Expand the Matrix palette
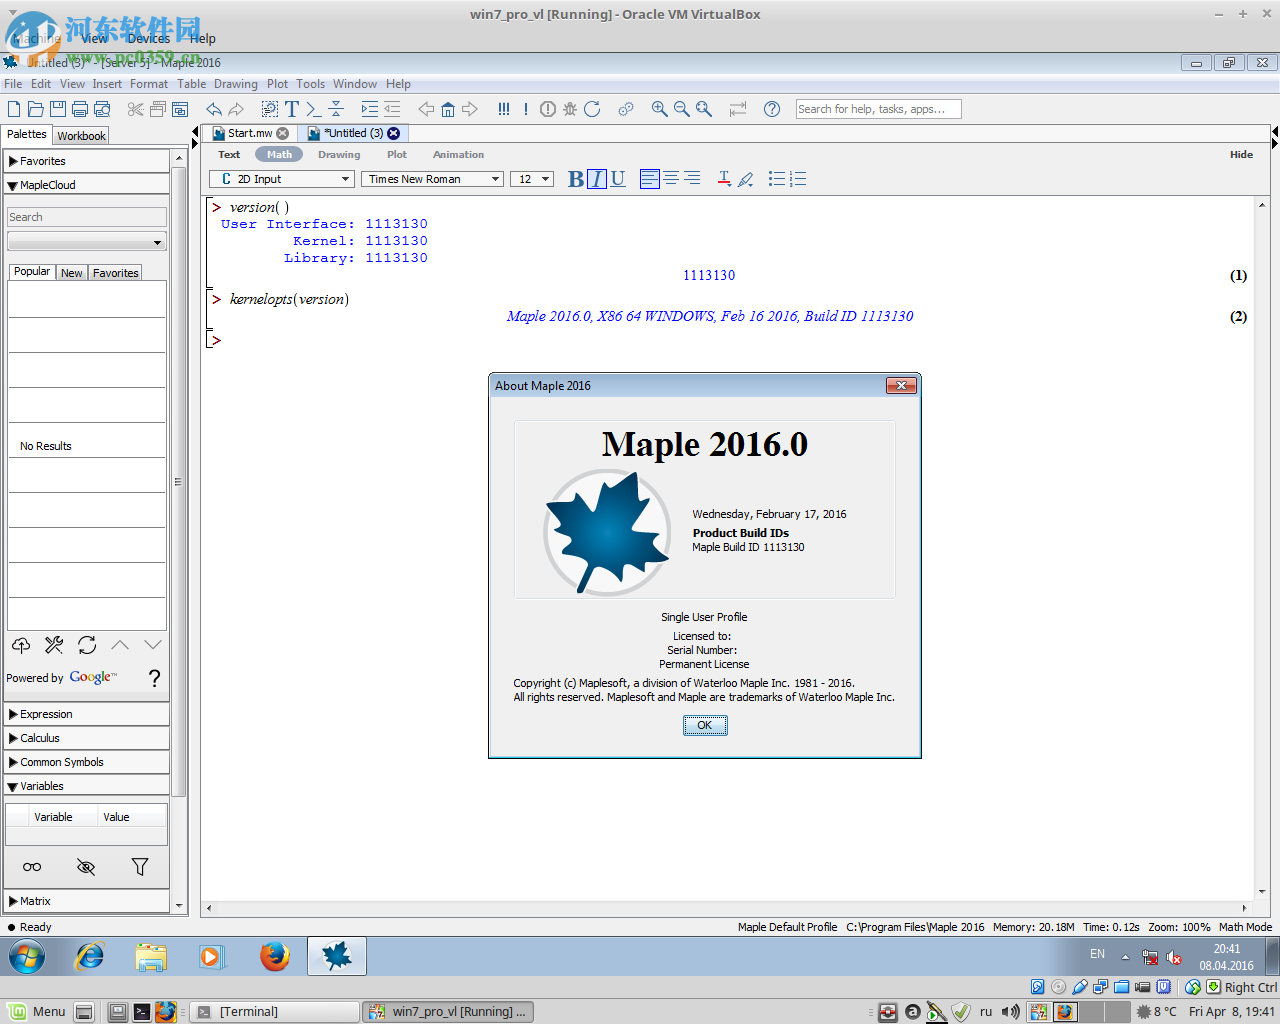 tap(87, 901)
